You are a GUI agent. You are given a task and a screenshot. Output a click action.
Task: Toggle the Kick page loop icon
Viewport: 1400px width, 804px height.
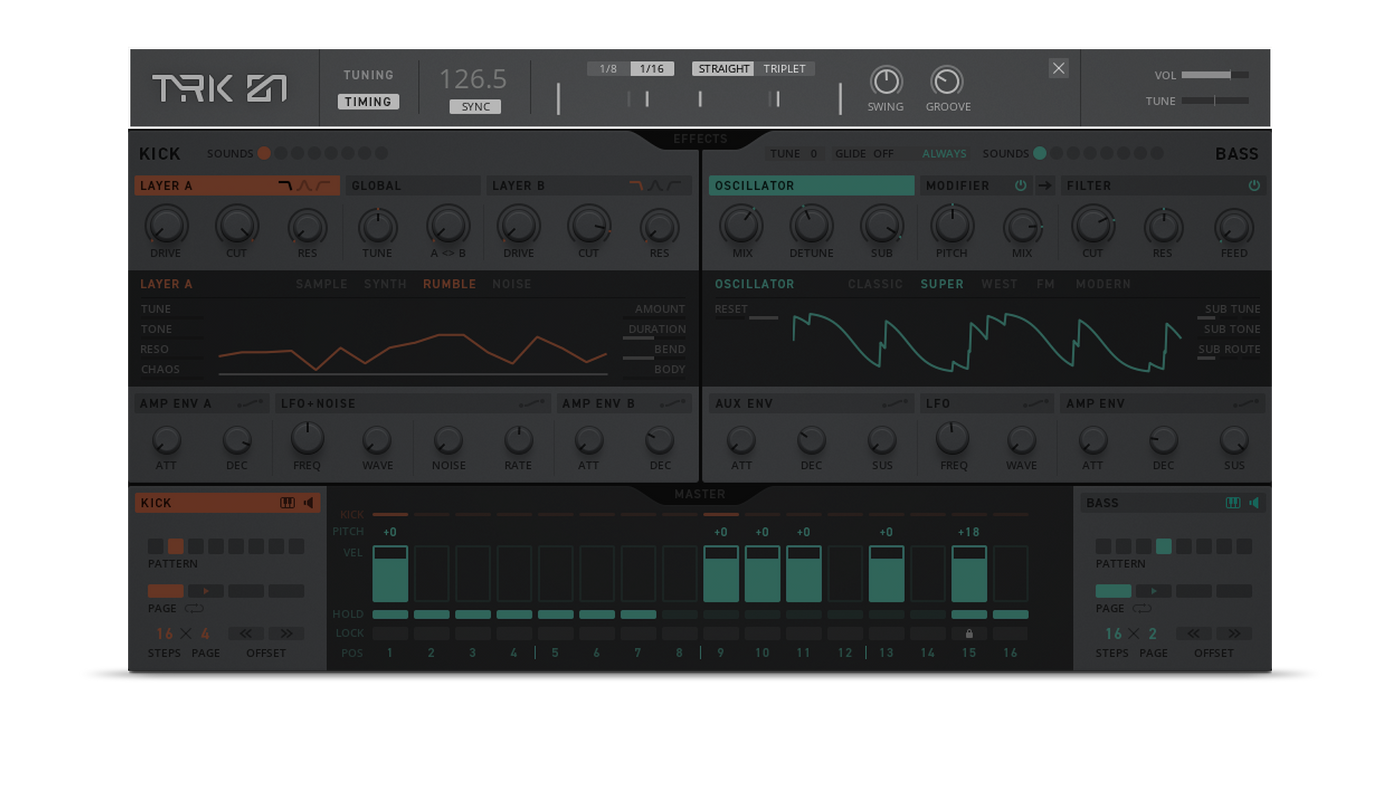pos(194,608)
